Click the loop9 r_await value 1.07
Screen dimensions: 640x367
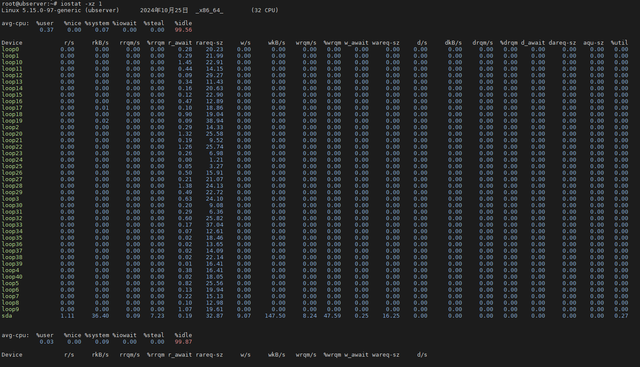click(185, 309)
